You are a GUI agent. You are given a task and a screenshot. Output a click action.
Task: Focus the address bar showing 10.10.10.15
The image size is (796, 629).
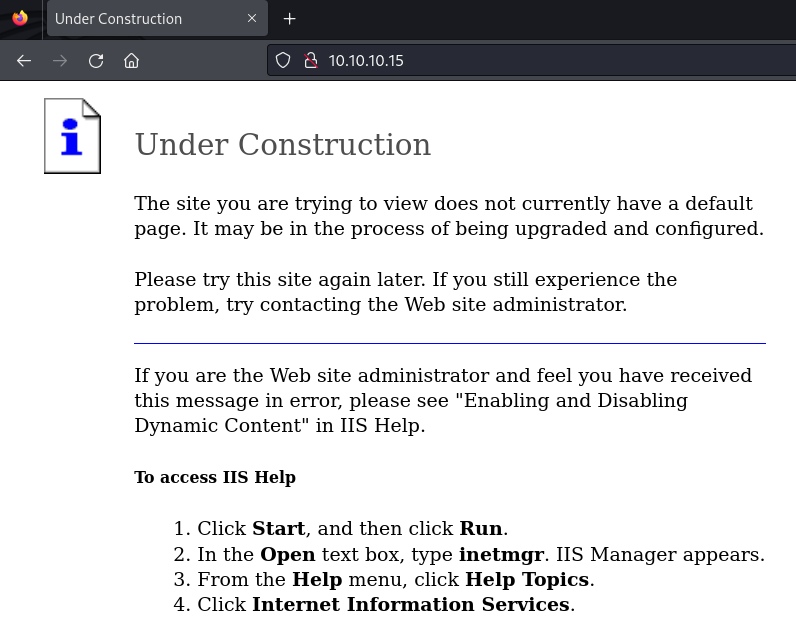click(532, 60)
